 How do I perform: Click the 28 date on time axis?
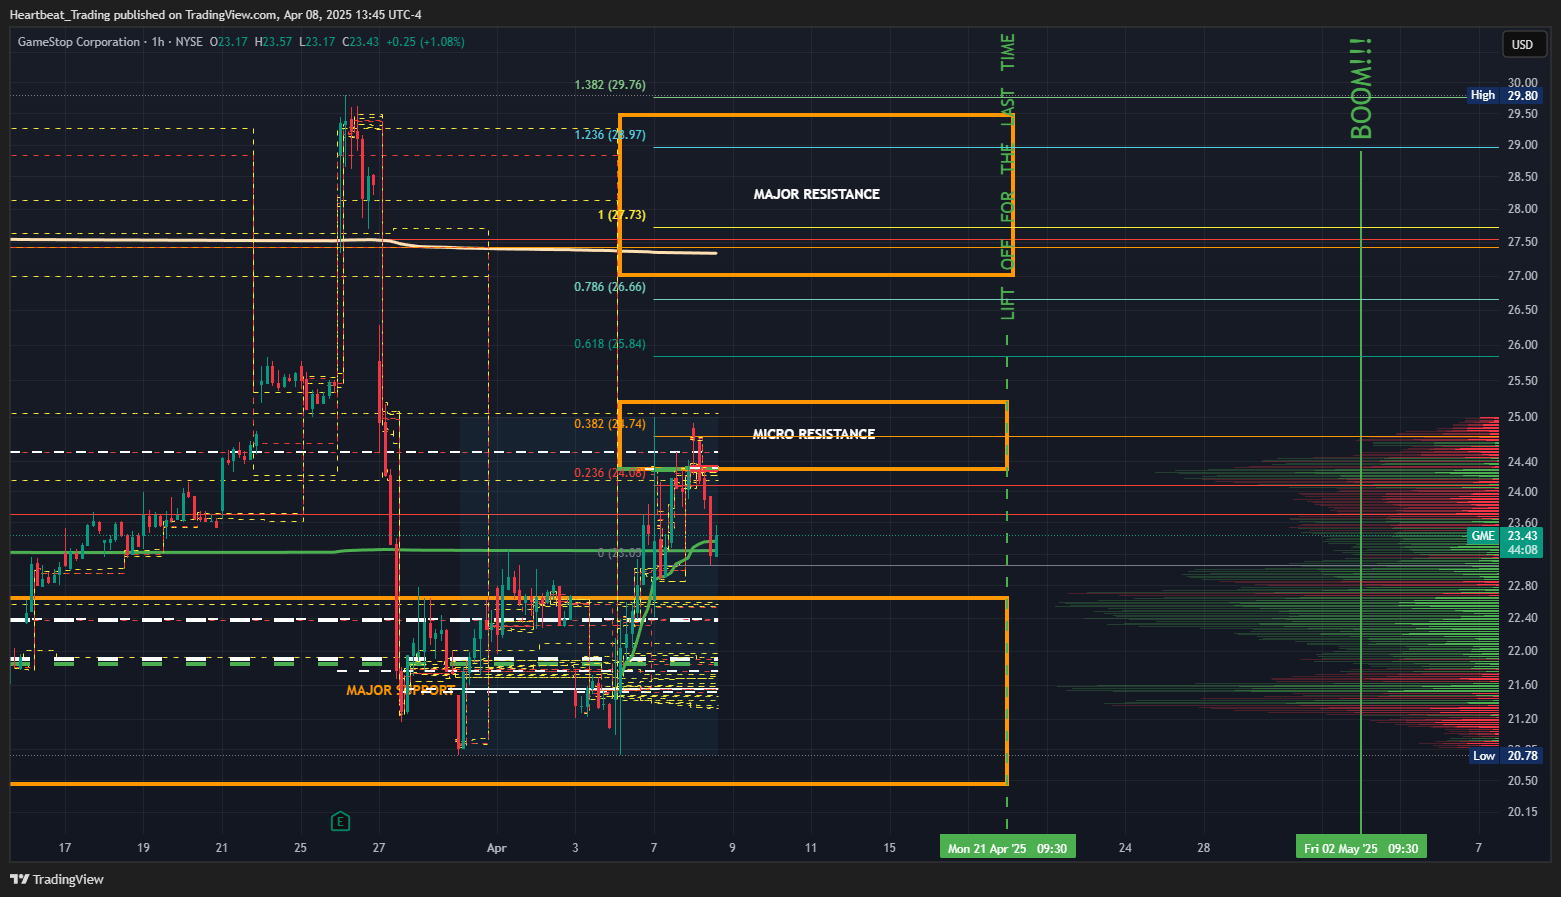pyautogui.click(x=1204, y=848)
